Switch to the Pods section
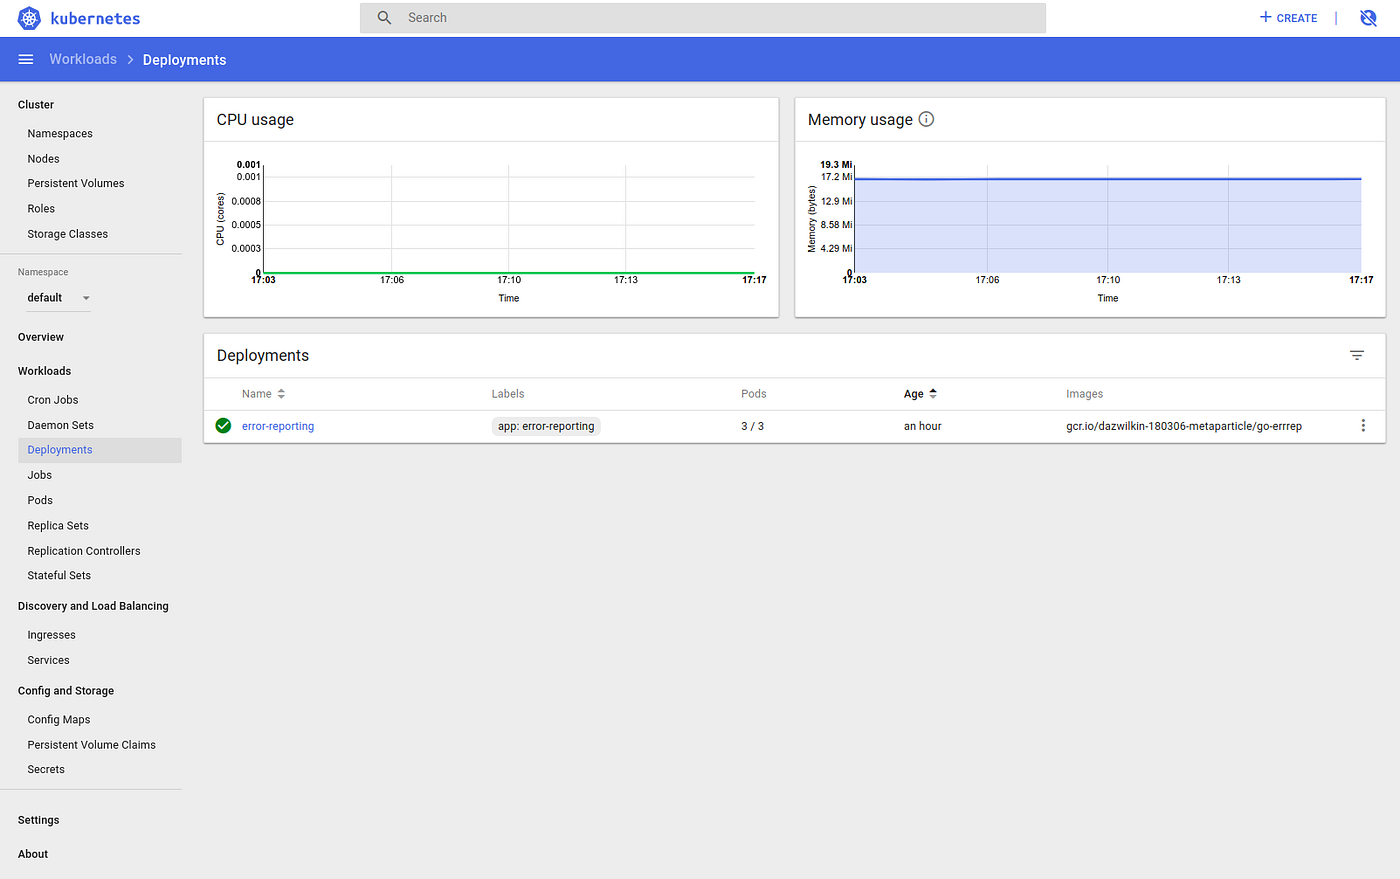 [40, 500]
